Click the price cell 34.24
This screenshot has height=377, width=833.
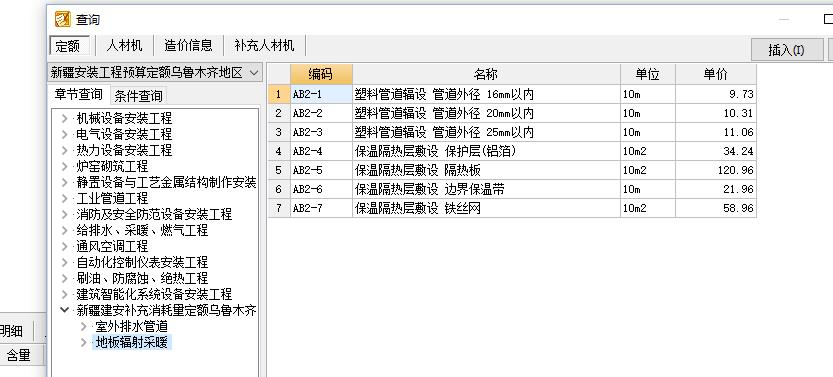click(715, 151)
